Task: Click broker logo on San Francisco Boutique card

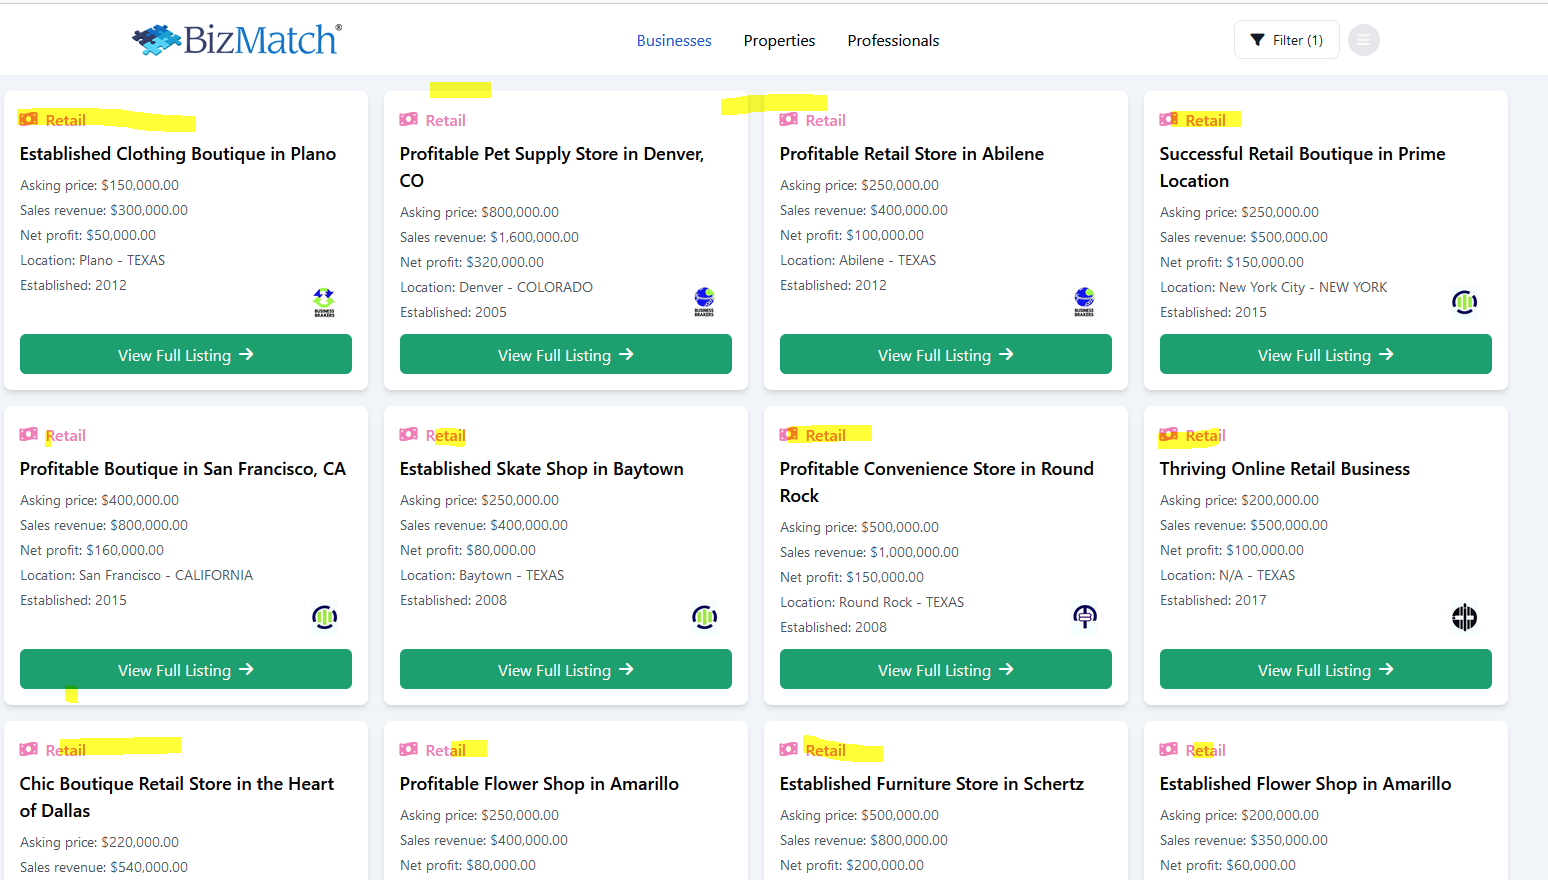Action: pyautogui.click(x=324, y=617)
